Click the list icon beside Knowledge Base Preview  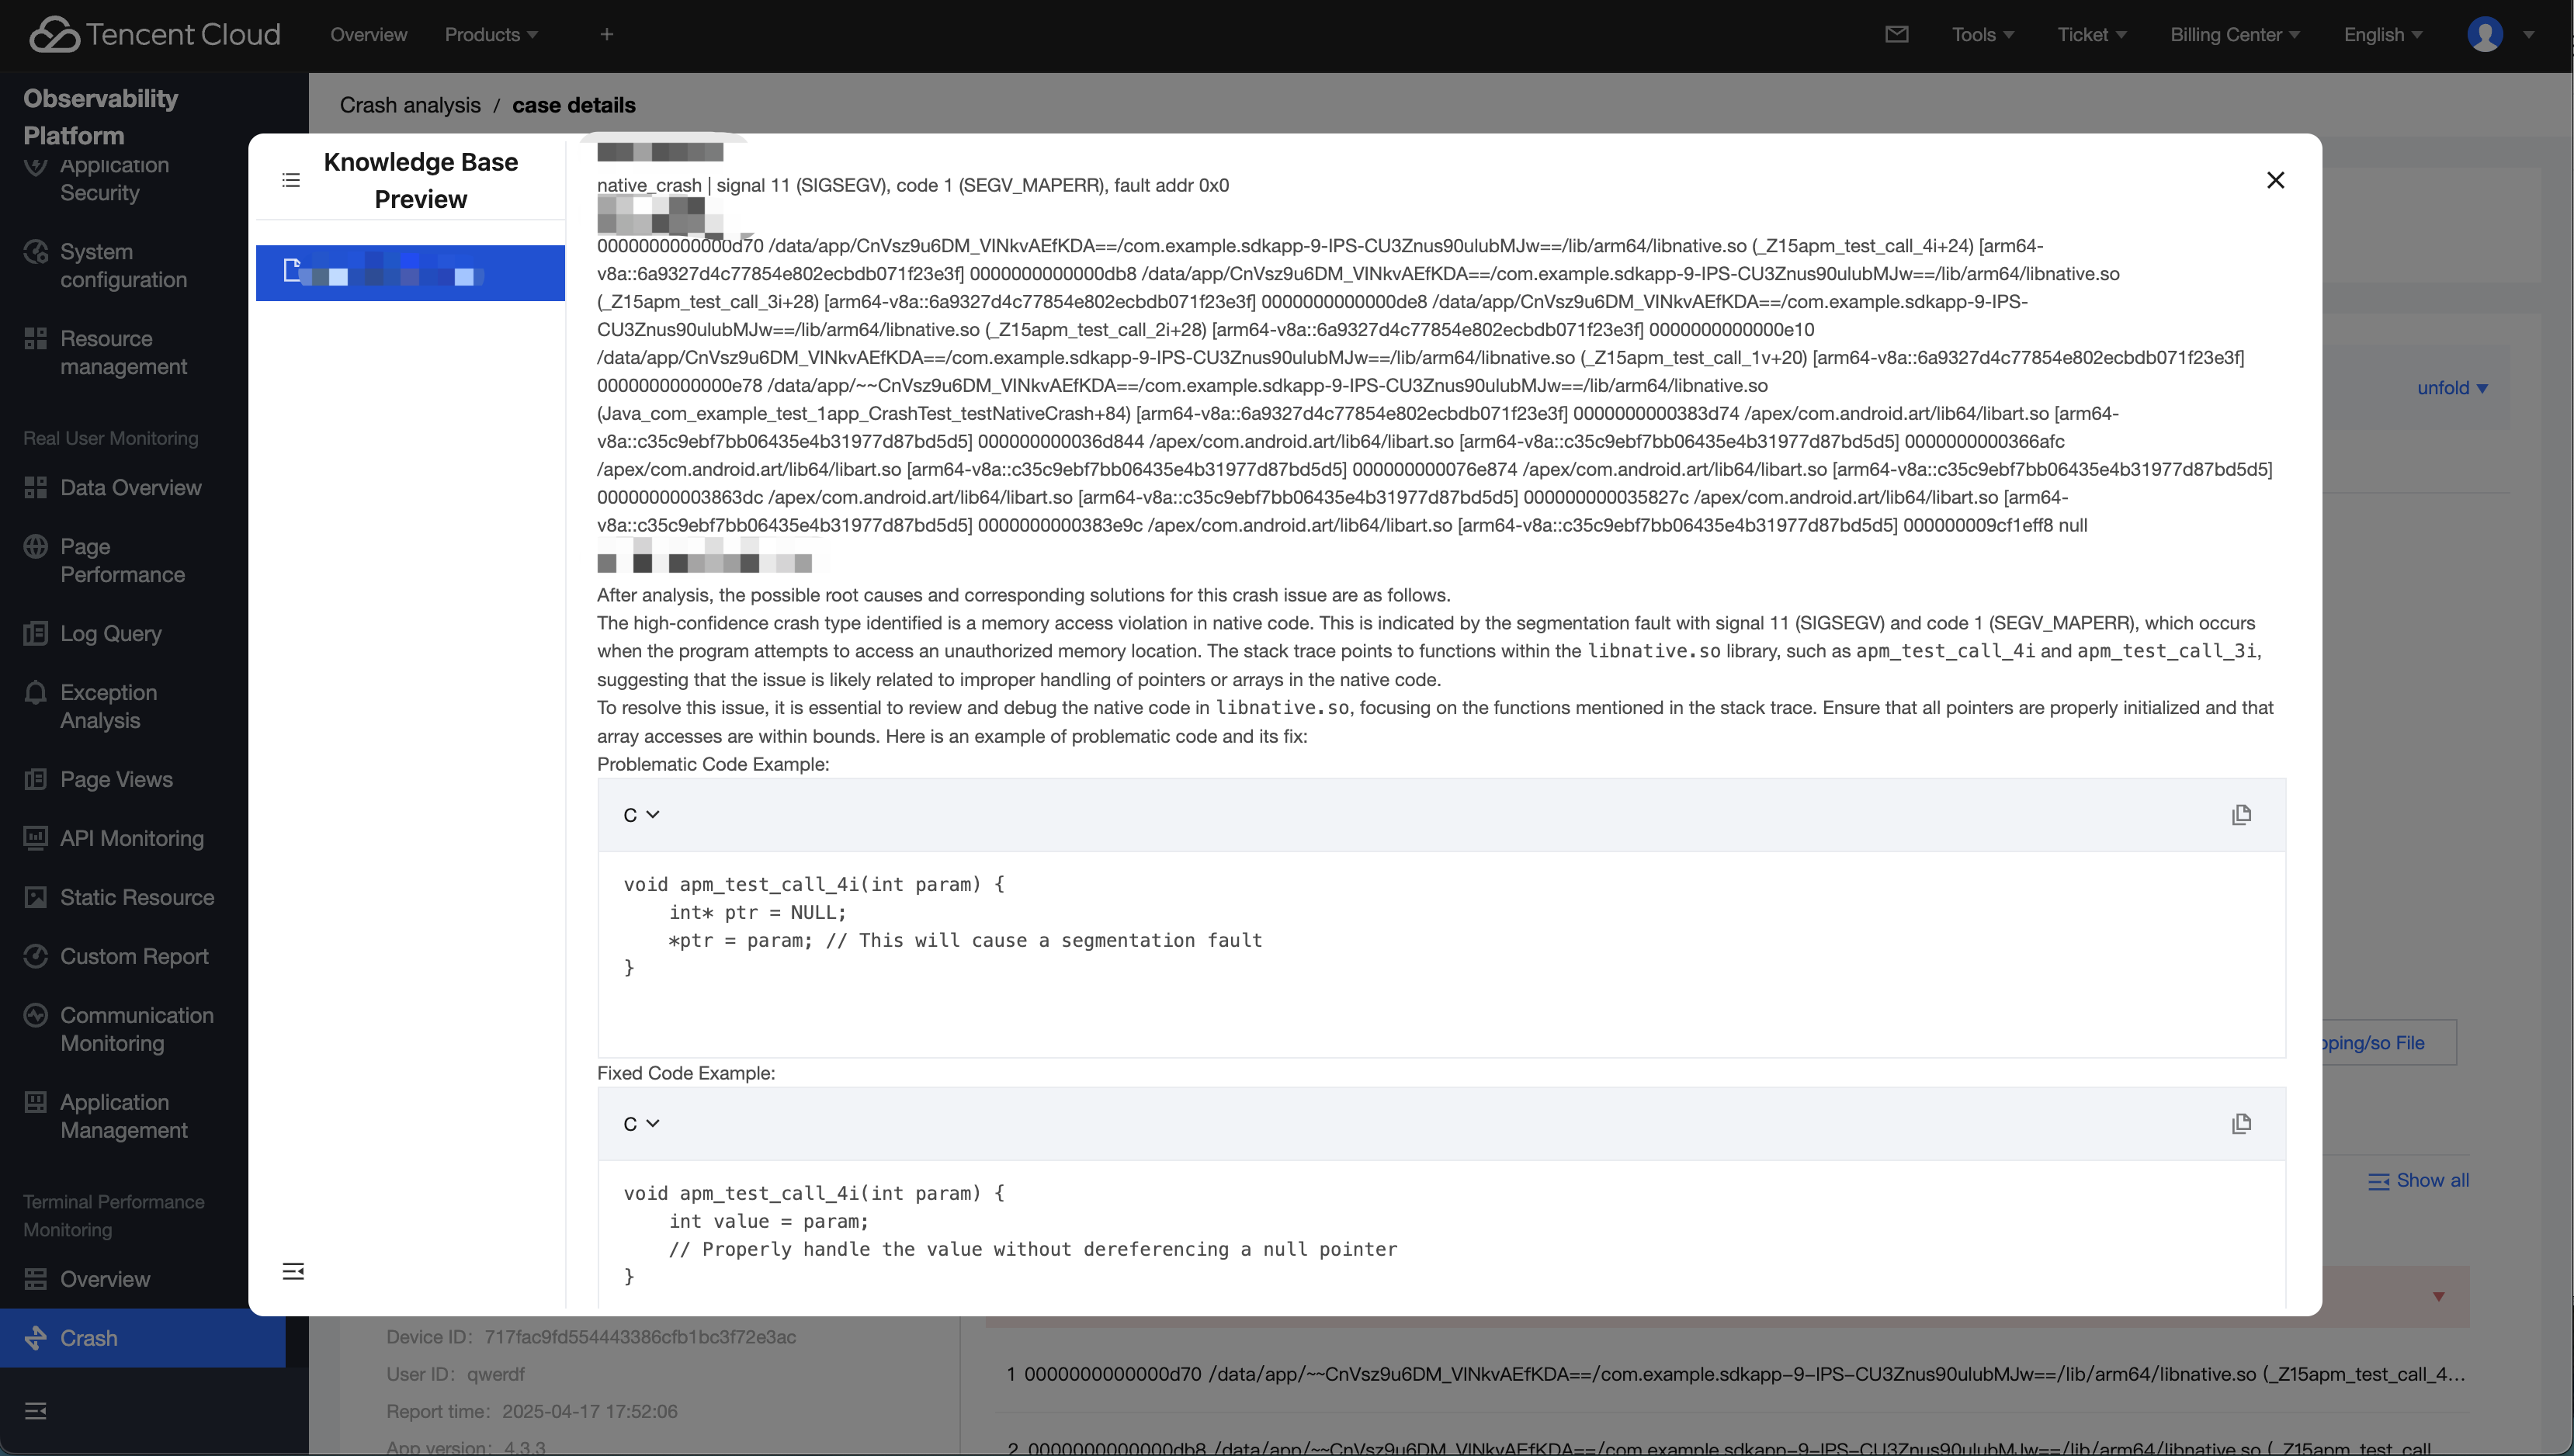[291, 181]
